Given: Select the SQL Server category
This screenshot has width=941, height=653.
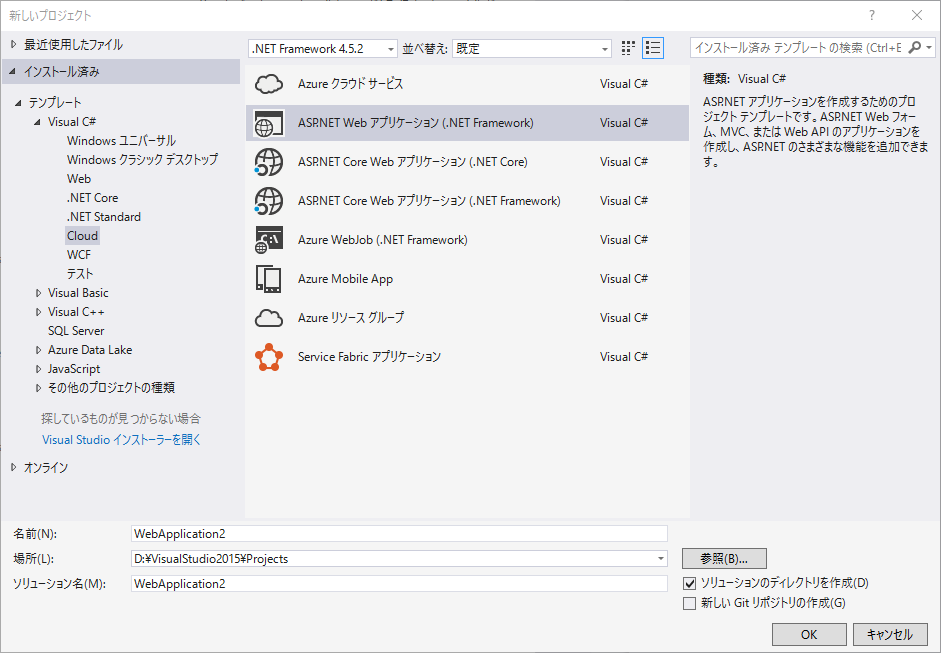Looking at the screenshot, I should tap(76, 331).
